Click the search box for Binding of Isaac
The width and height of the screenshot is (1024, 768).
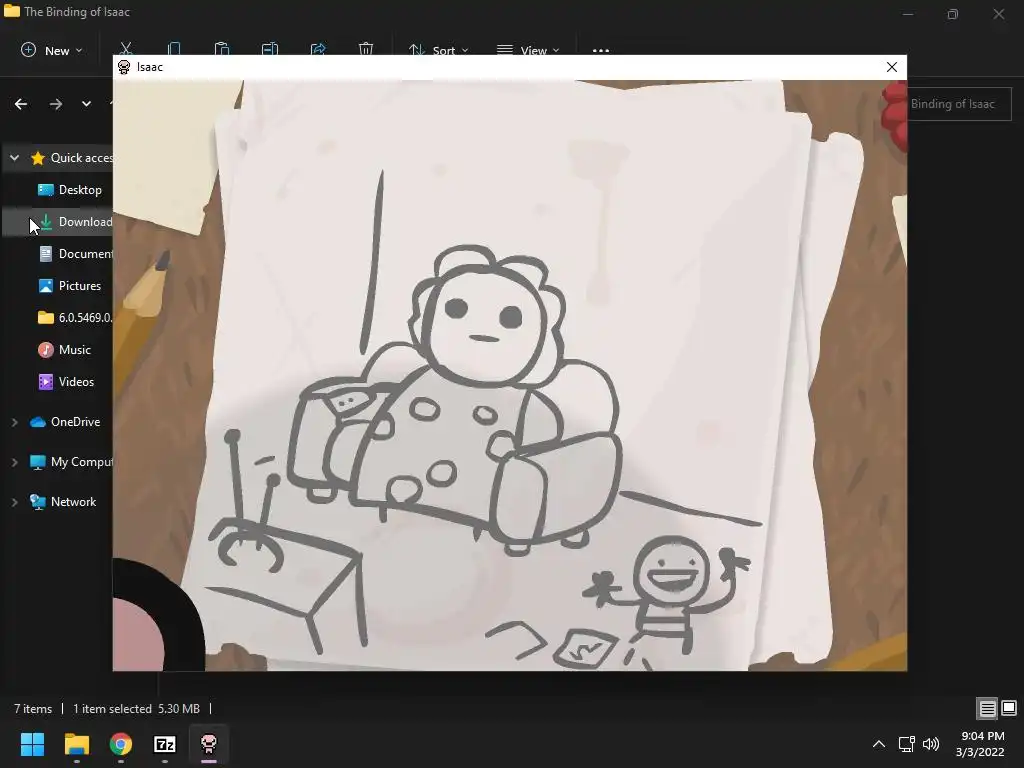(959, 104)
